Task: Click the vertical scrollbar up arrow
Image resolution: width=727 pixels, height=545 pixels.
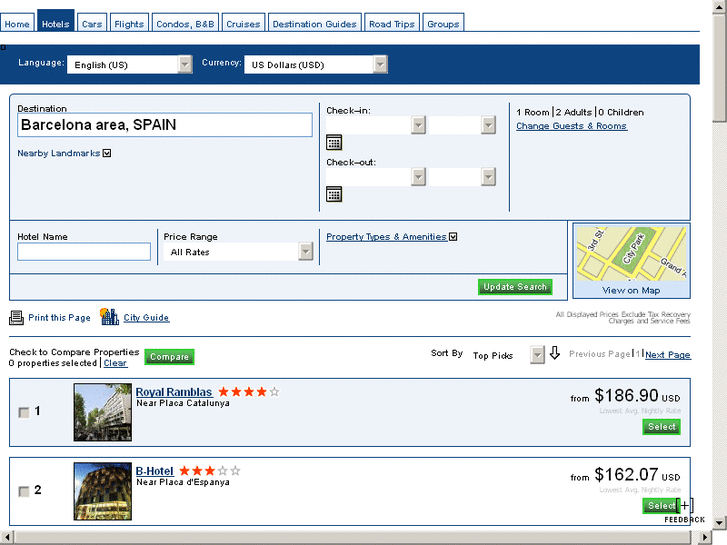Action: [x=720, y=7]
